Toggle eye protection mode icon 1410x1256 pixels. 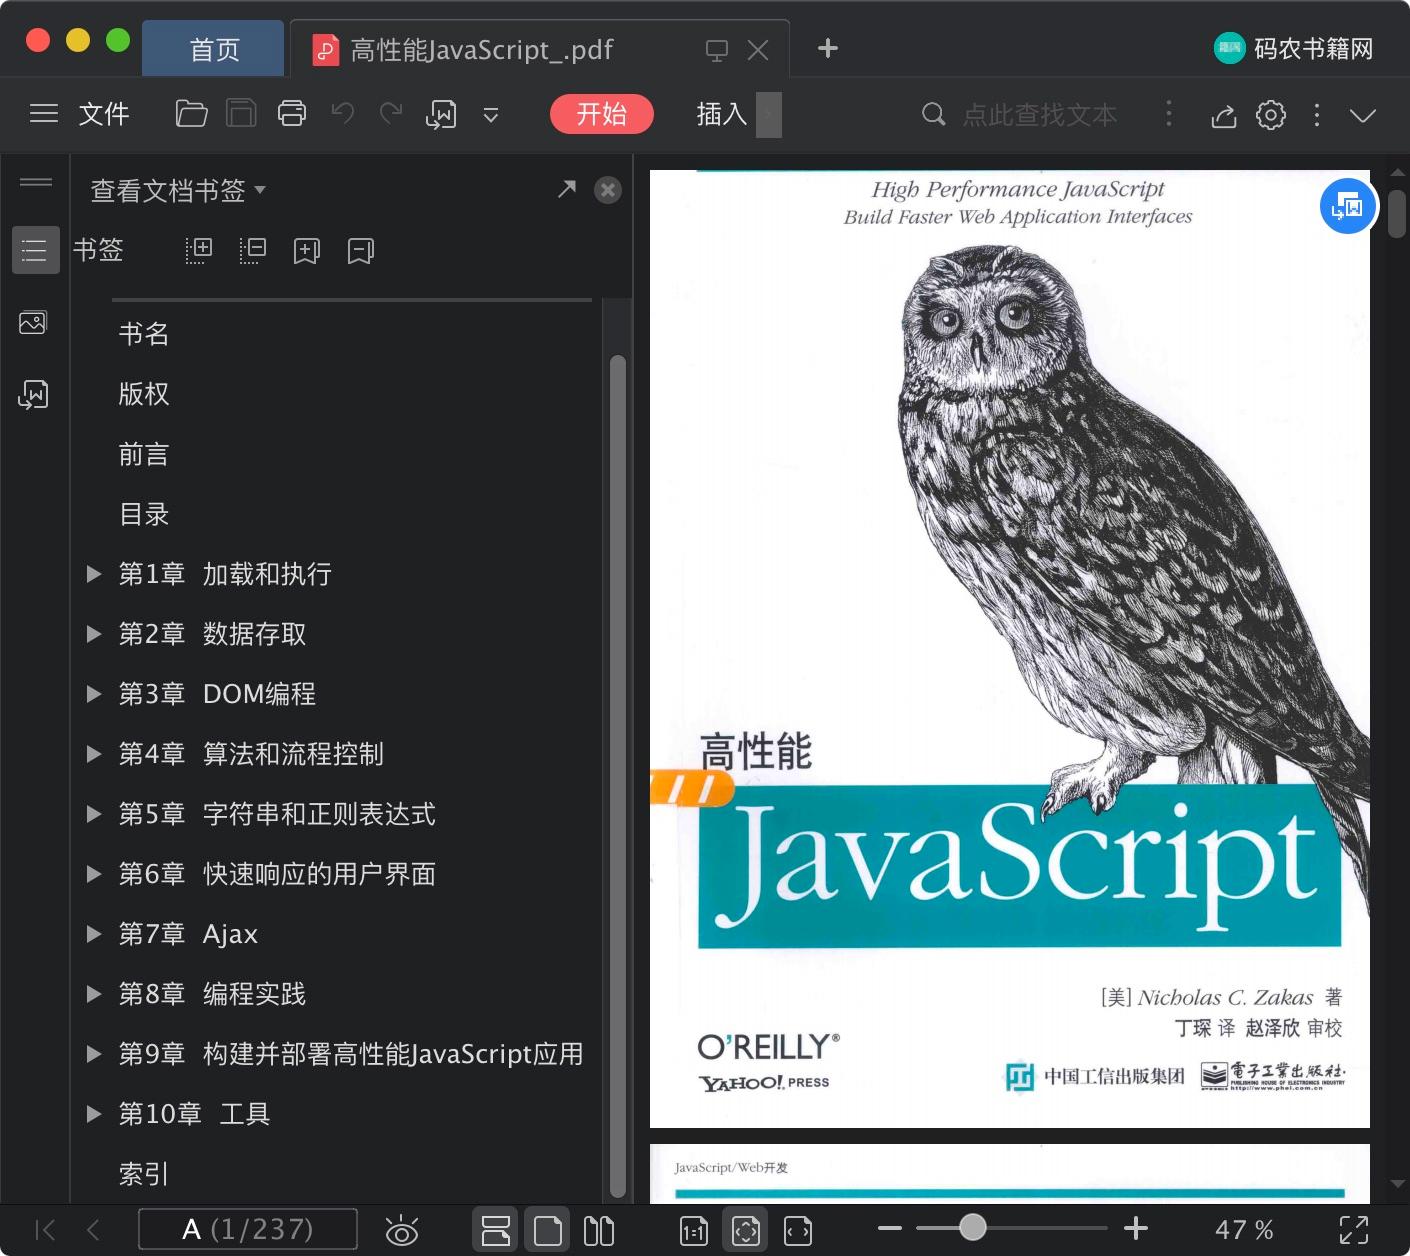click(402, 1231)
